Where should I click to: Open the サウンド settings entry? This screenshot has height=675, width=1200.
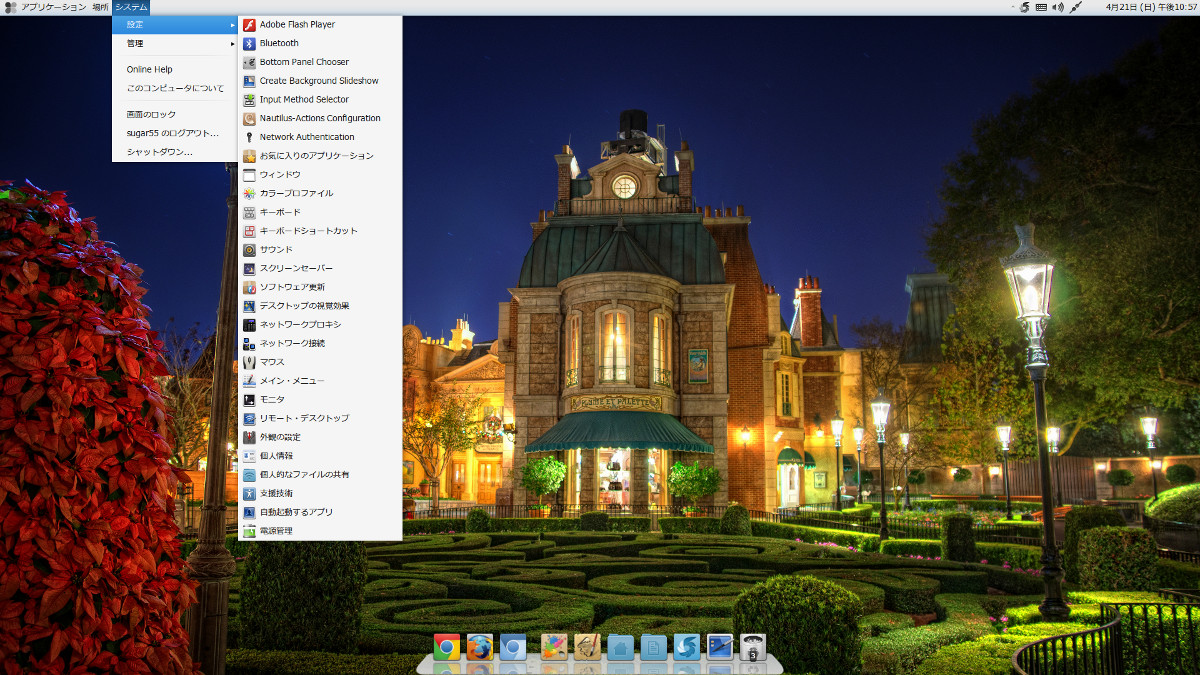pos(320,249)
